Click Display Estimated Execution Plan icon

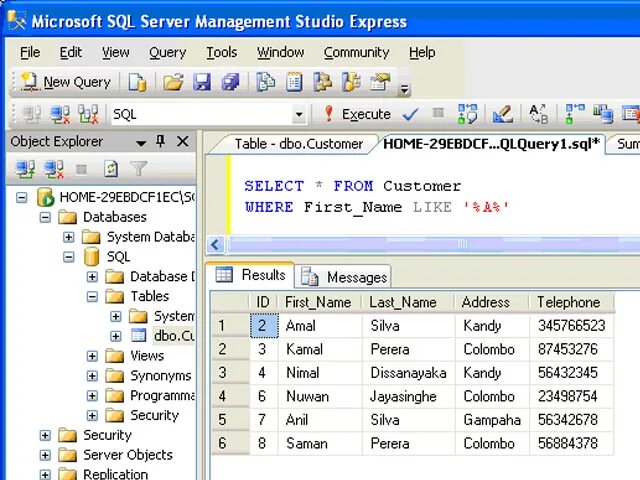coord(467,114)
